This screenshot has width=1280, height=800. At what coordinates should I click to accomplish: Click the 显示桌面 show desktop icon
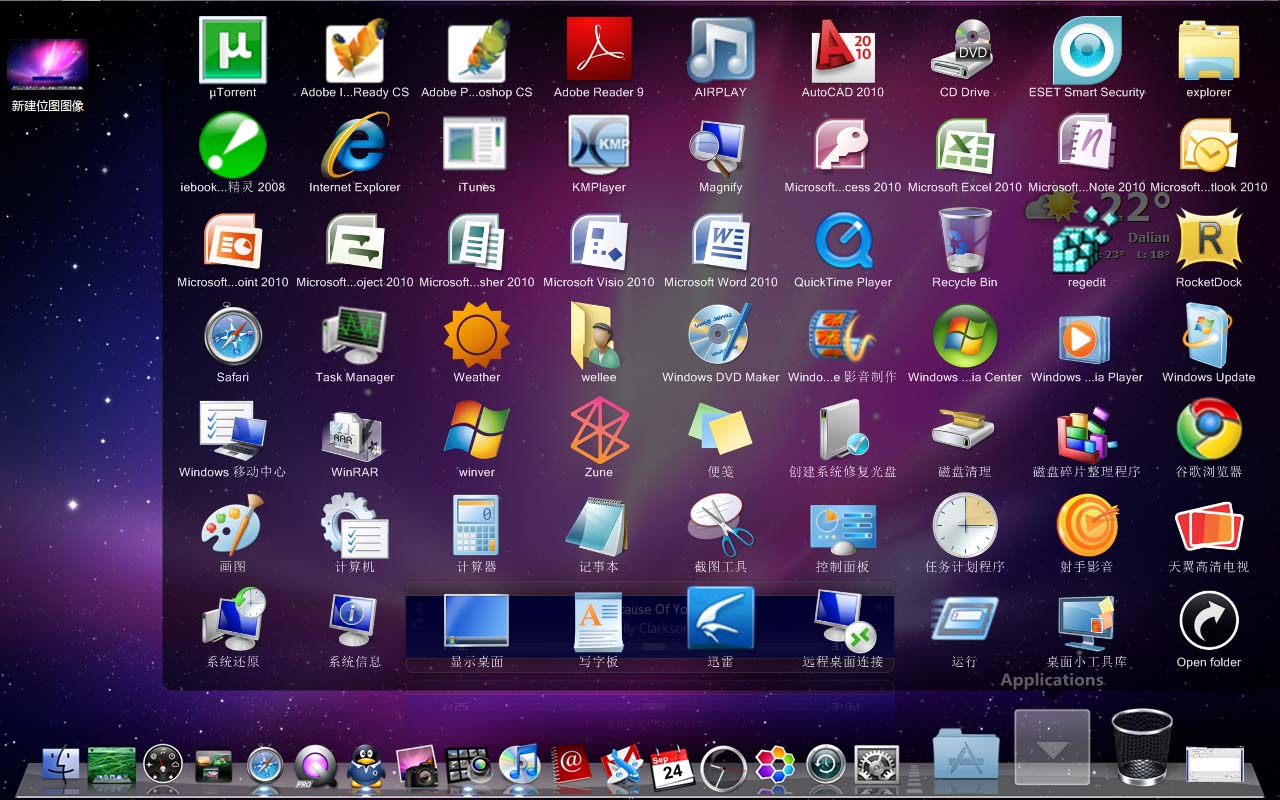tap(477, 620)
